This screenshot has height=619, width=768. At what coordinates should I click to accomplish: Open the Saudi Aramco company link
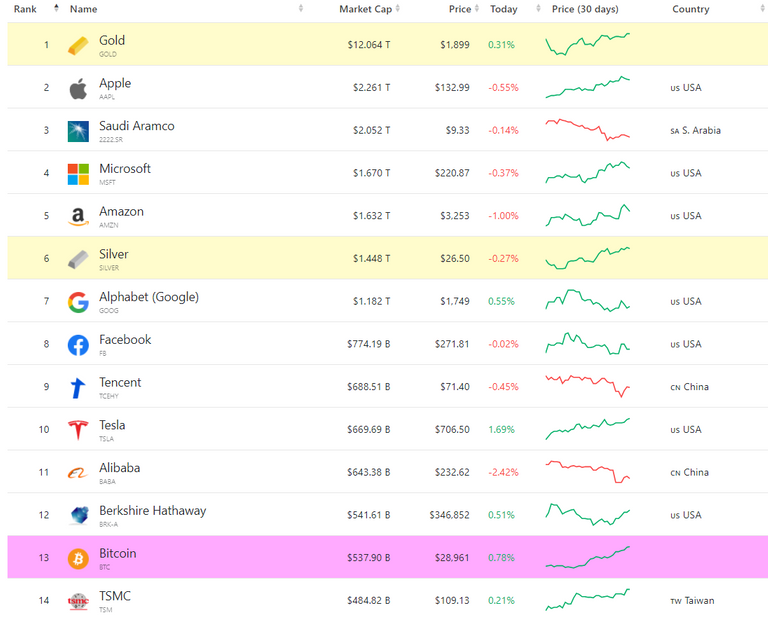137,126
